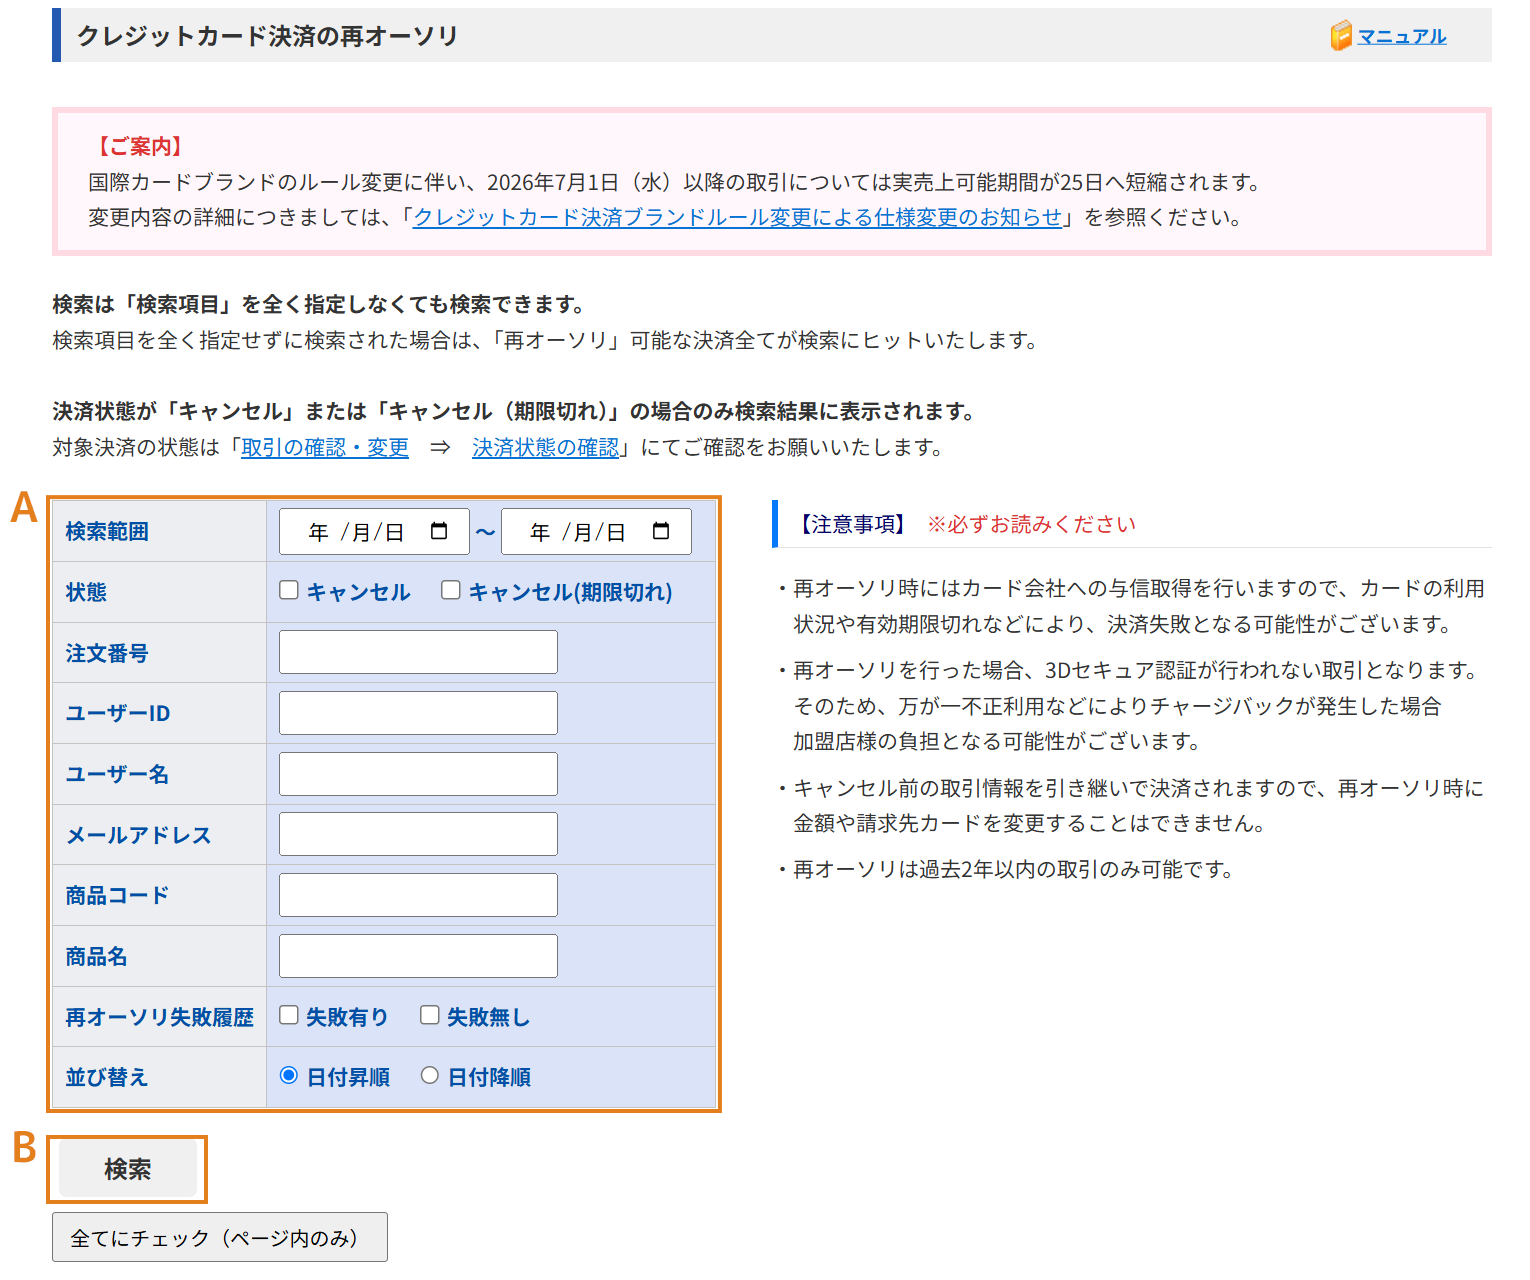1530x1280 pixels.
Task: Open the 決済状態の確認 link
Action: [x=546, y=447]
